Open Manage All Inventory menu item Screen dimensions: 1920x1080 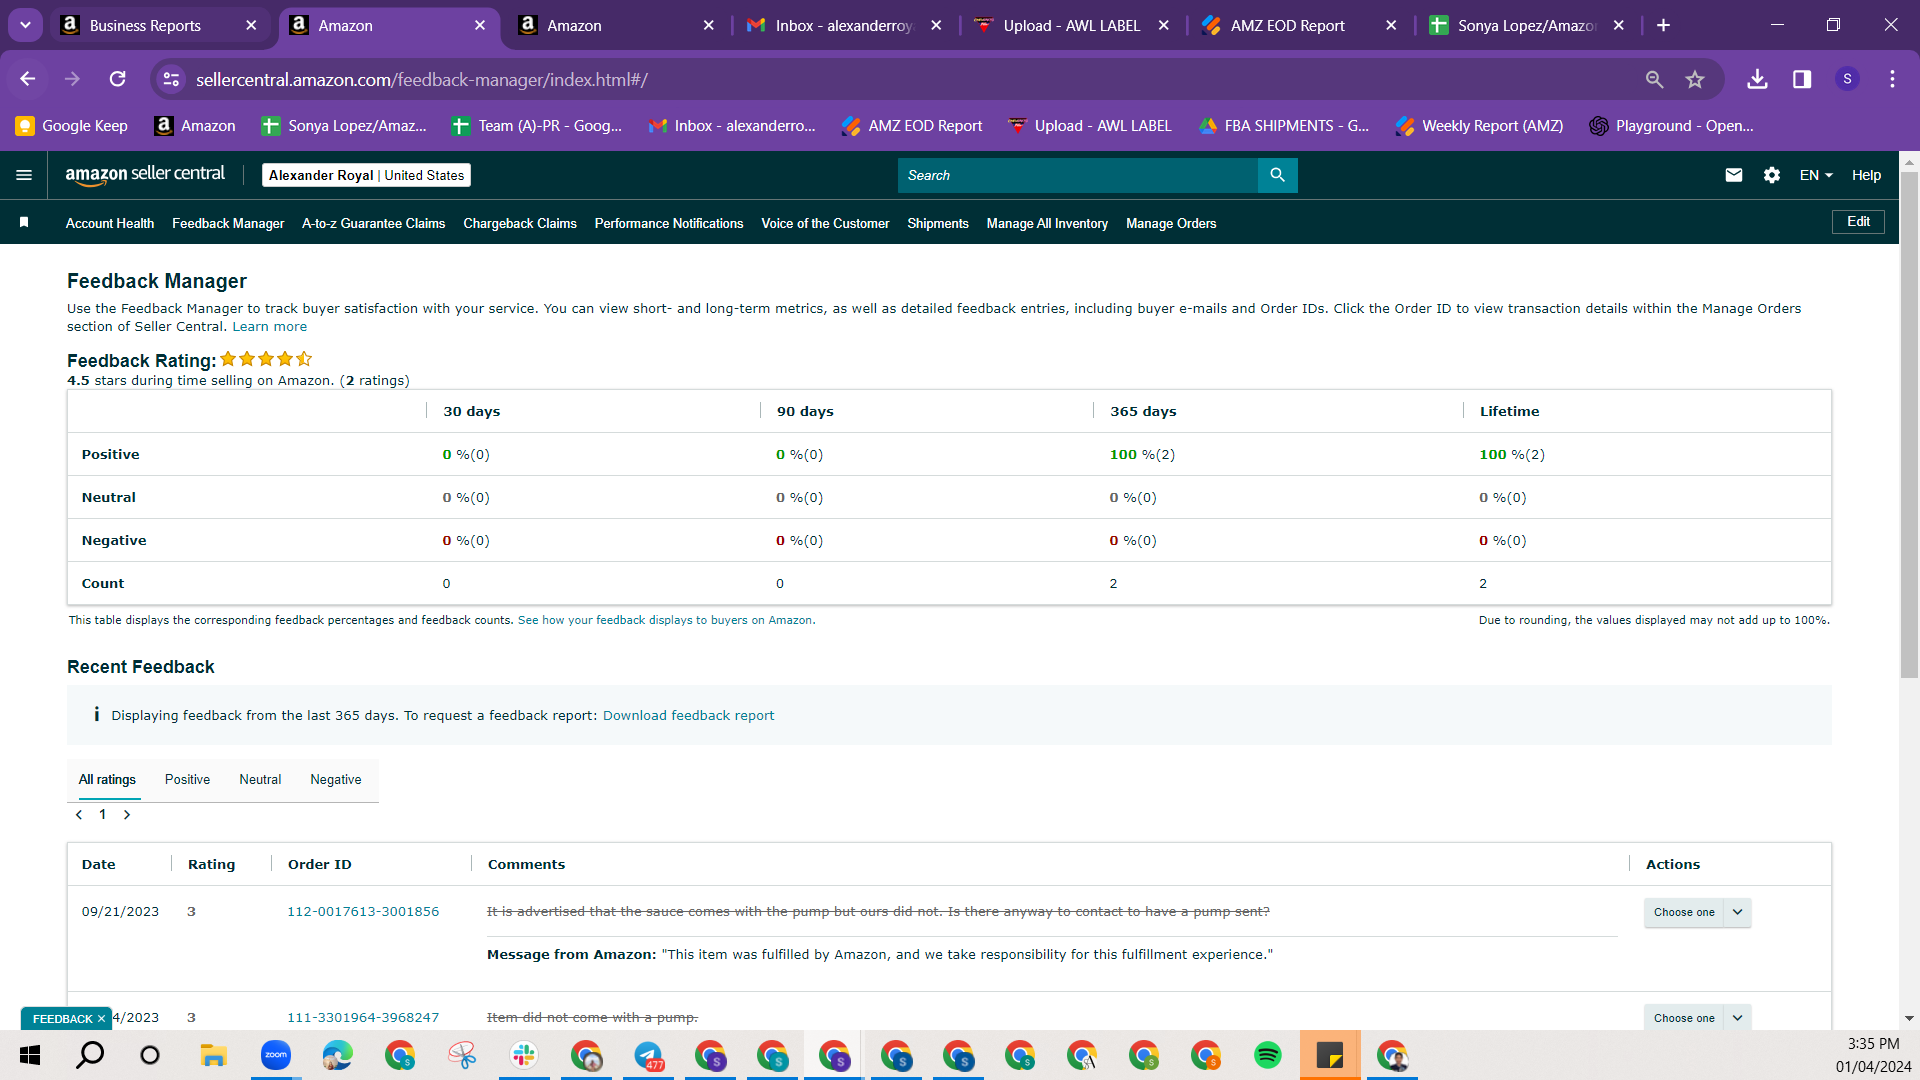pyautogui.click(x=1047, y=223)
